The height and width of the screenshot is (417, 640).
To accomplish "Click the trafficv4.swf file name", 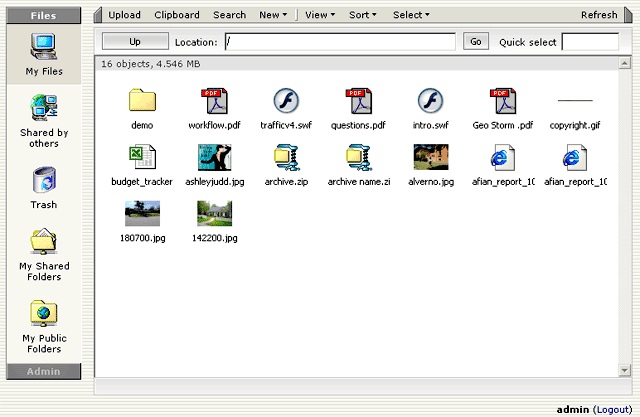I will click(x=286, y=125).
